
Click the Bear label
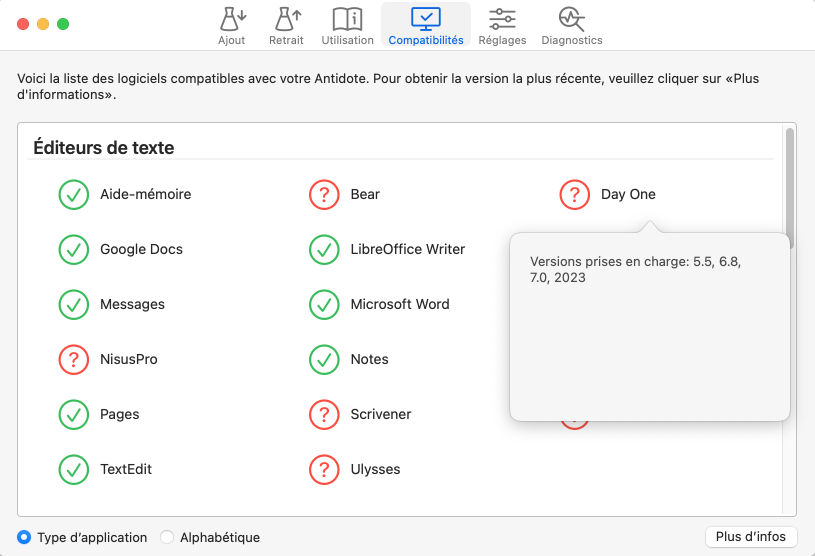pos(365,194)
